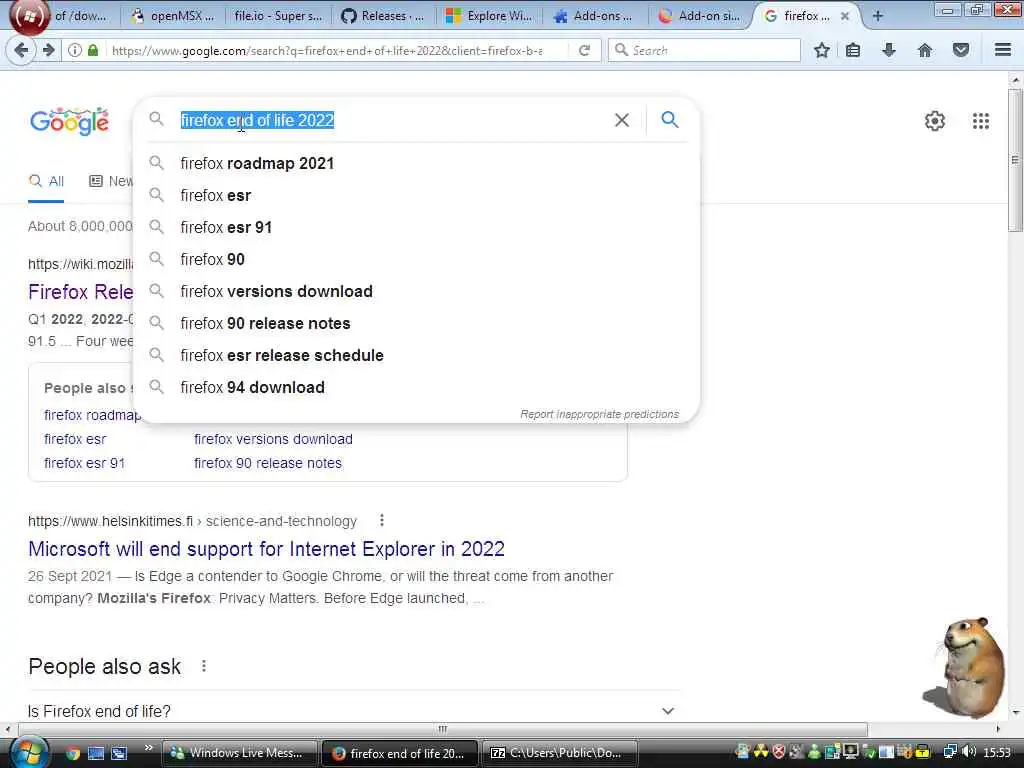Open the Downloads arrow icon

[888, 50]
